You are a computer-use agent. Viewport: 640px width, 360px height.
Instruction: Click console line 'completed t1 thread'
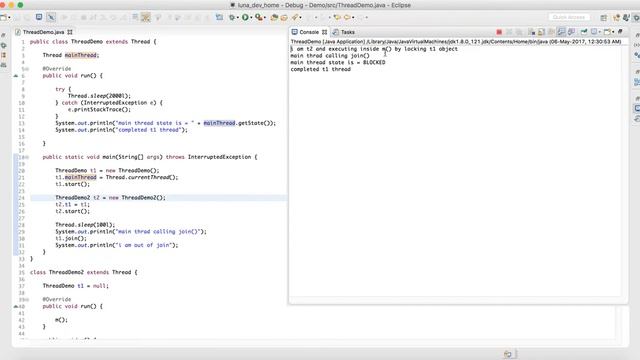point(320,69)
